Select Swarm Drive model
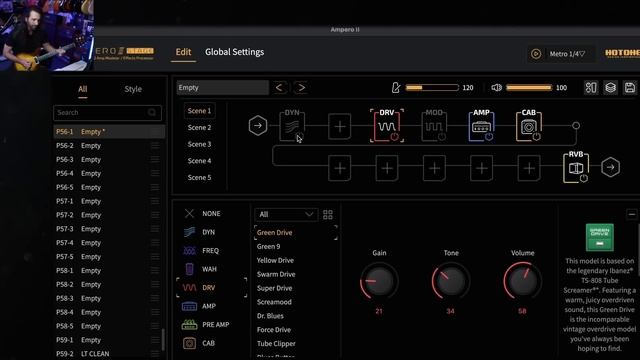The image size is (640, 360). click(x=276, y=274)
